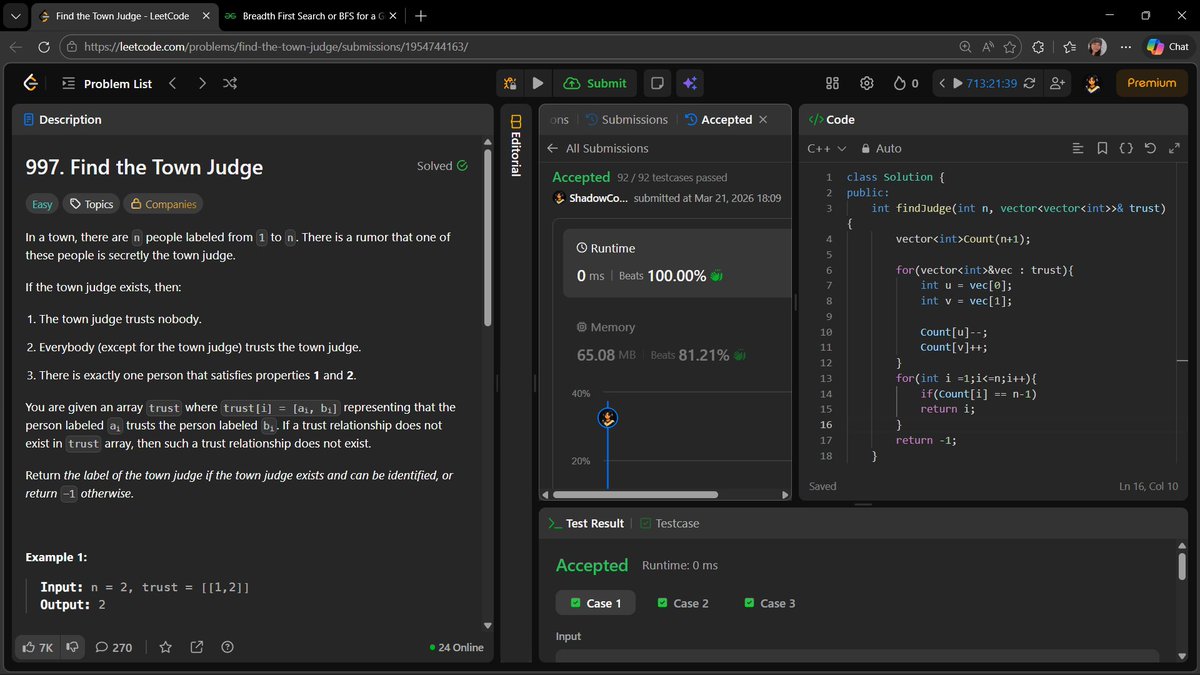Close the Accepted tab
Image resolution: width=1200 pixels, height=675 pixels.
coord(763,119)
